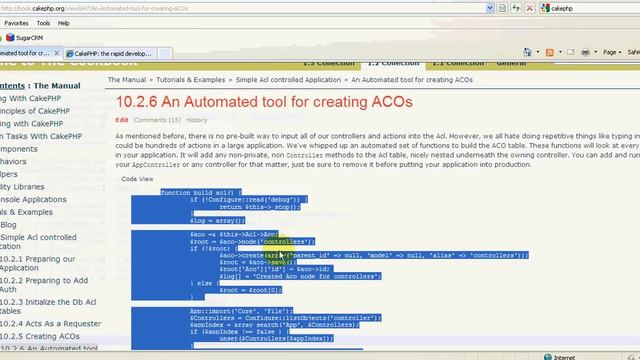This screenshot has height=360, width=640.
Task: Expand the Print dropdown arrow
Action: [596, 52]
